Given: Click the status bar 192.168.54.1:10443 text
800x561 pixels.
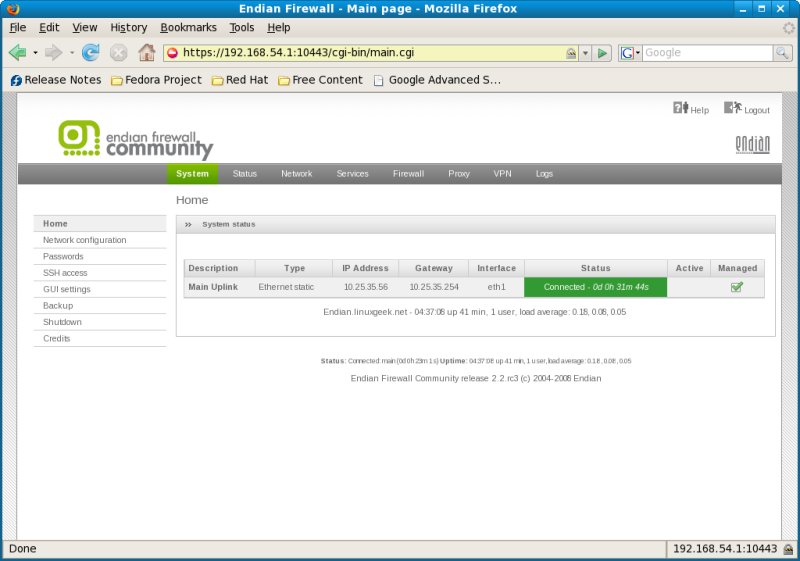Looking at the screenshot, I should click(x=724, y=549).
